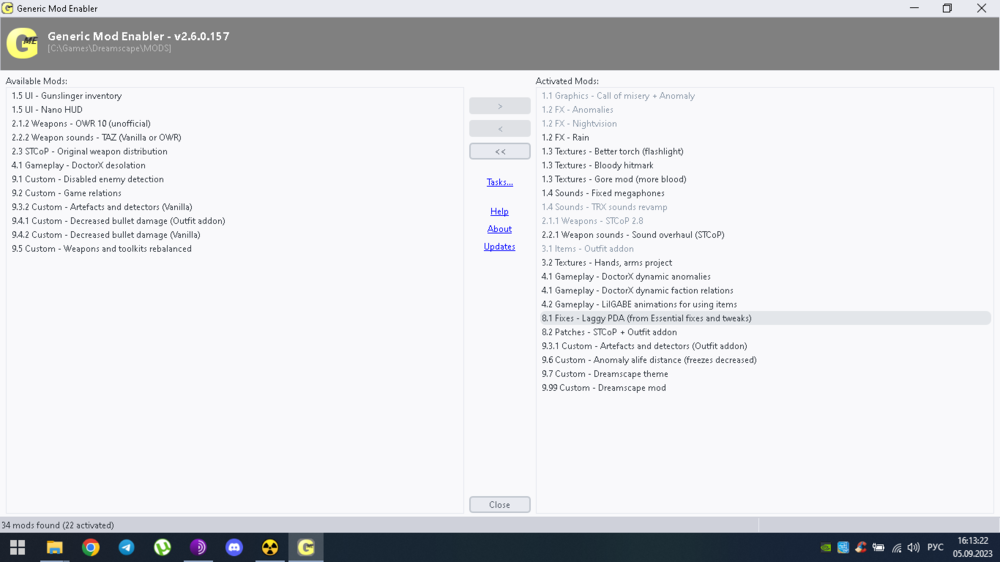Open Telegram from taskbar
Screen dimensions: 1000x562
[x=126, y=547]
